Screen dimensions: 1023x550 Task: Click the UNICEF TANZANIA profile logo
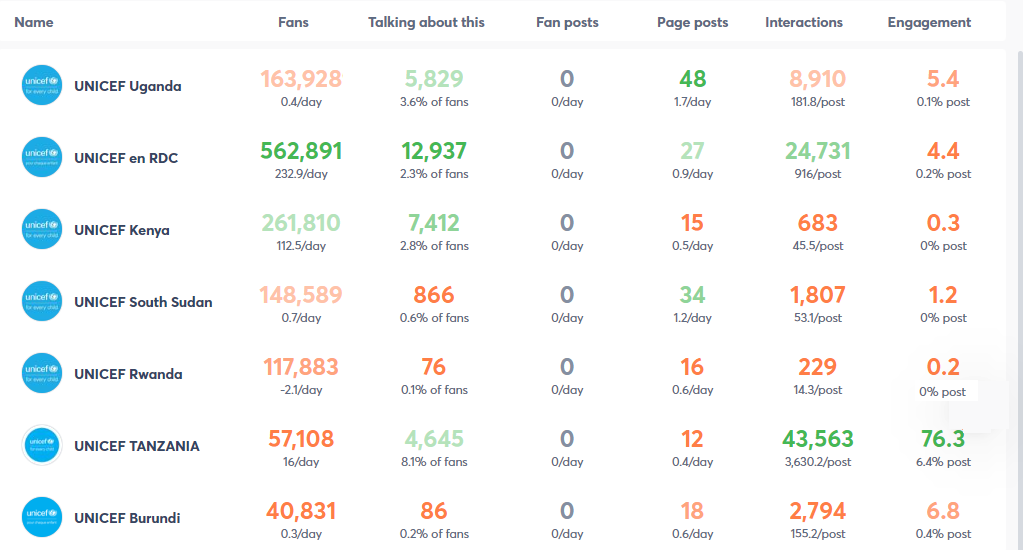tap(42, 445)
